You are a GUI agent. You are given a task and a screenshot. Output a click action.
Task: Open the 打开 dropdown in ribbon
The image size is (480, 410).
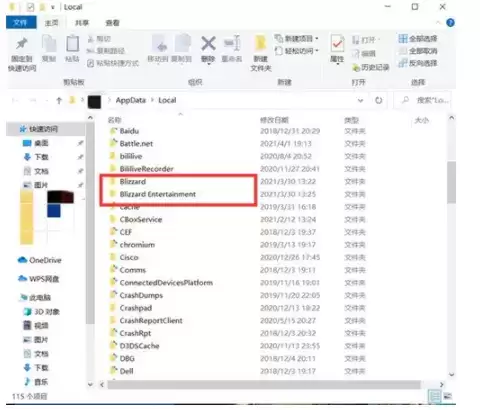click(x=366, y=40)
